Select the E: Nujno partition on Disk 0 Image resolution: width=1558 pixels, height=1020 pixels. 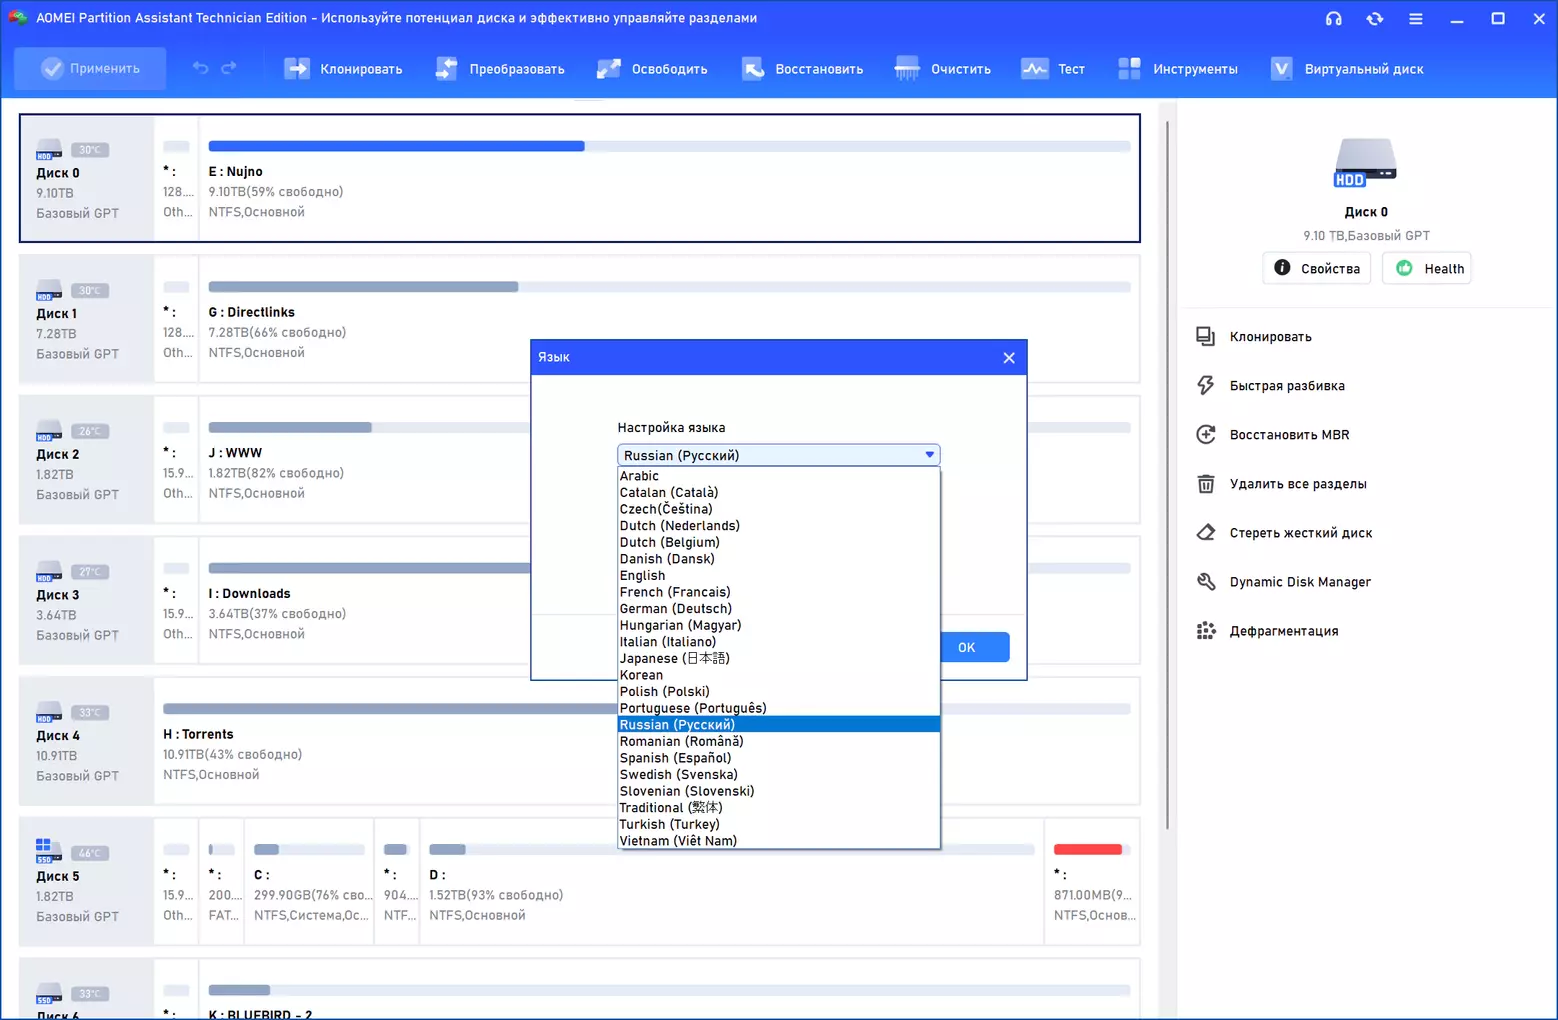[x=669, y=178]
